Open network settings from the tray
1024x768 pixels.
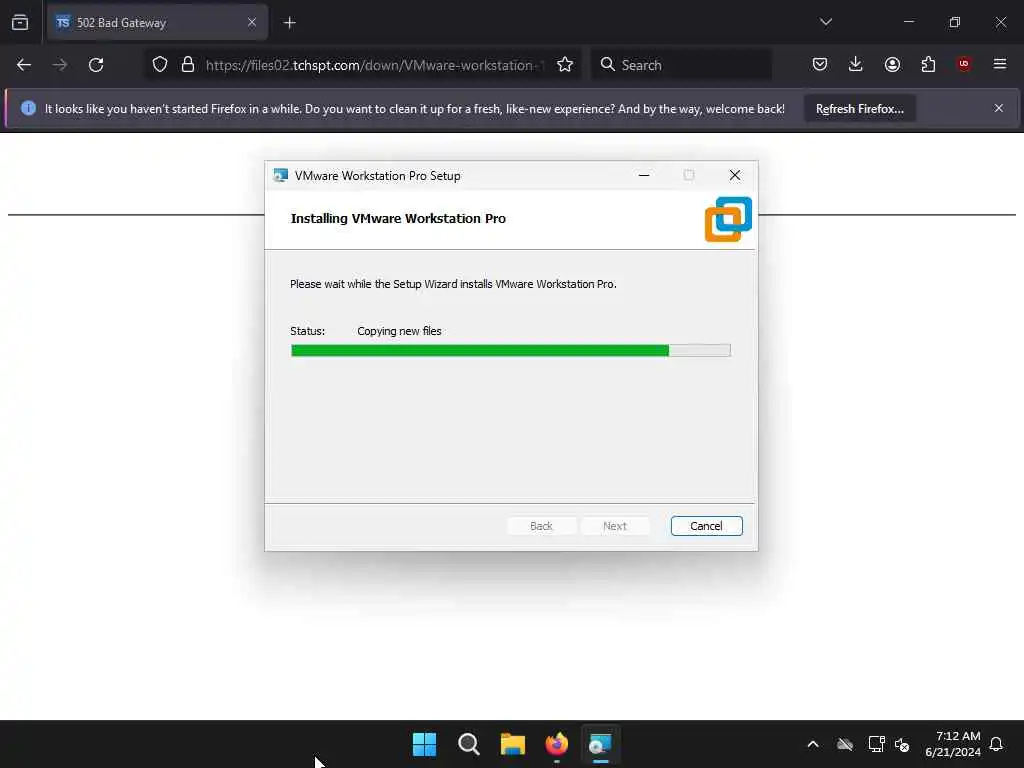876,744
